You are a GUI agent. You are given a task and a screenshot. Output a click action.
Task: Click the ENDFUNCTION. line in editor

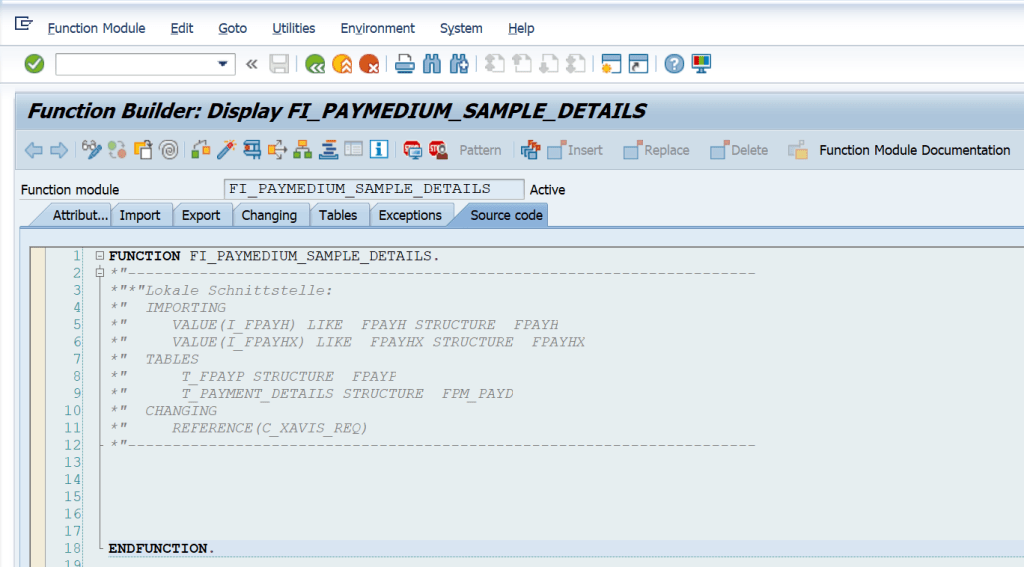[162, 549]
